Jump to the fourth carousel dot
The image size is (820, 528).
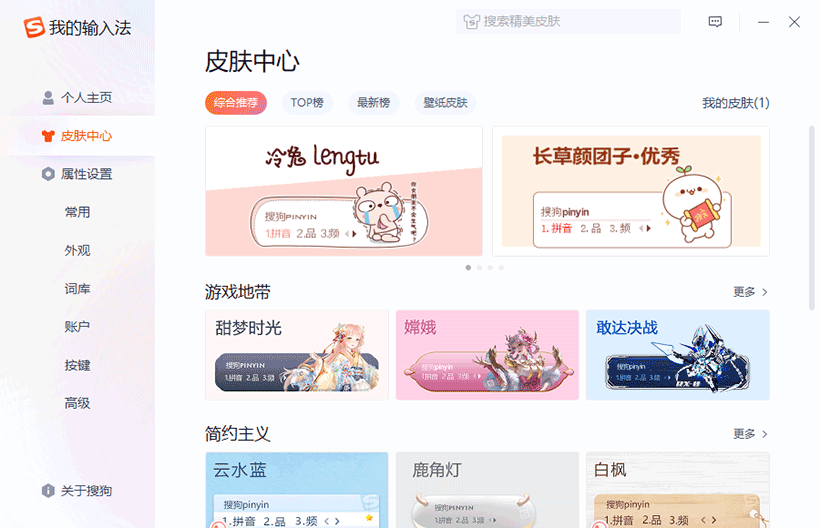[x=501, y=268]
